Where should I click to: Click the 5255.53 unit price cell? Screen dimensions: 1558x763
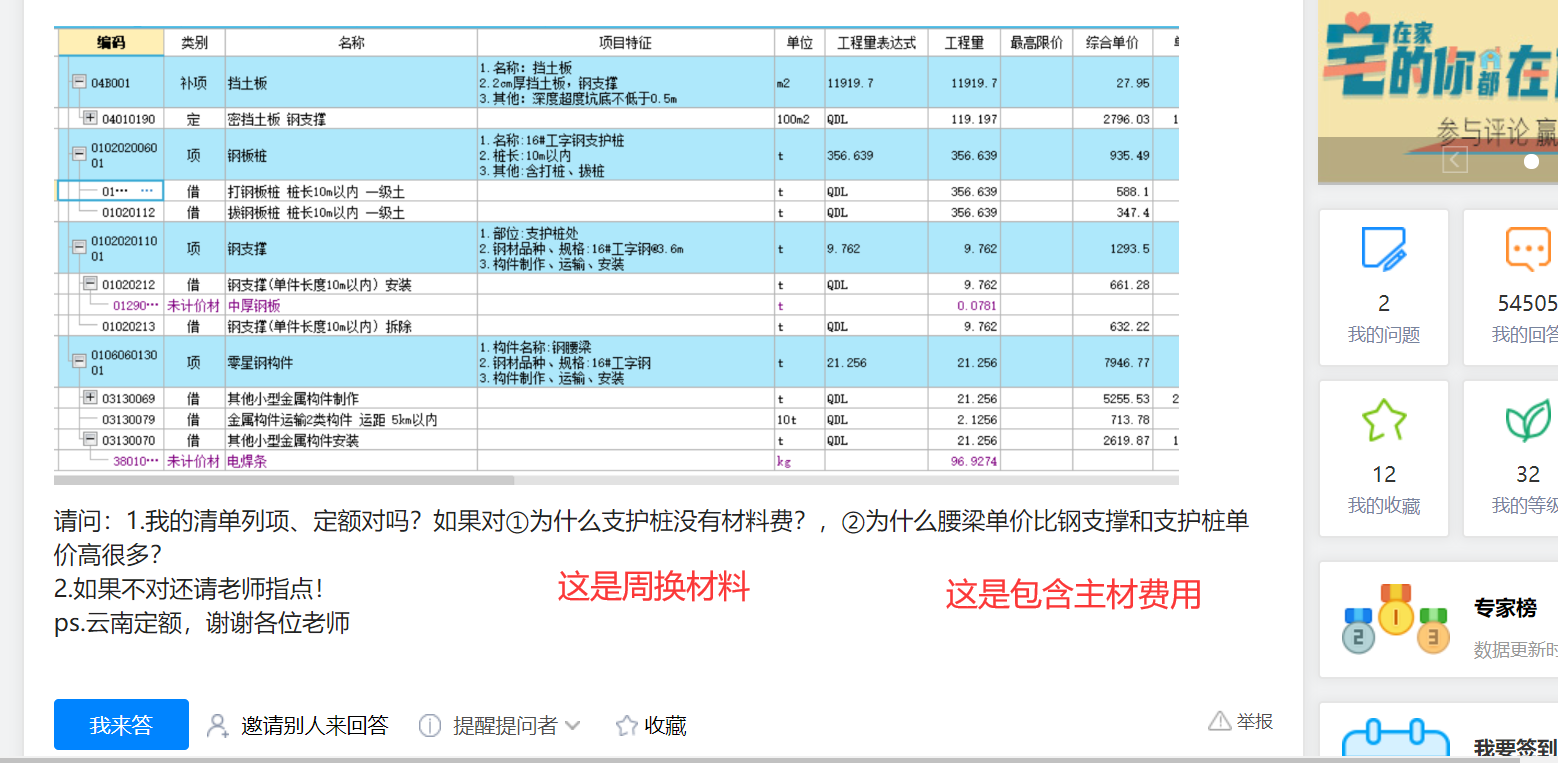pyautogui.click(x=1112, y=399)
